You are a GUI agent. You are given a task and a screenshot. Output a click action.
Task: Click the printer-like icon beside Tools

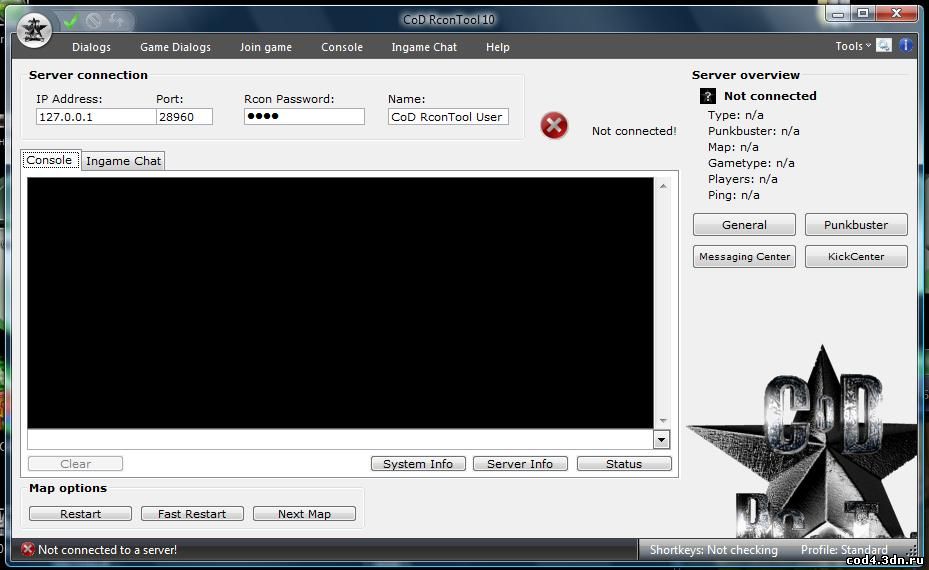884,45
